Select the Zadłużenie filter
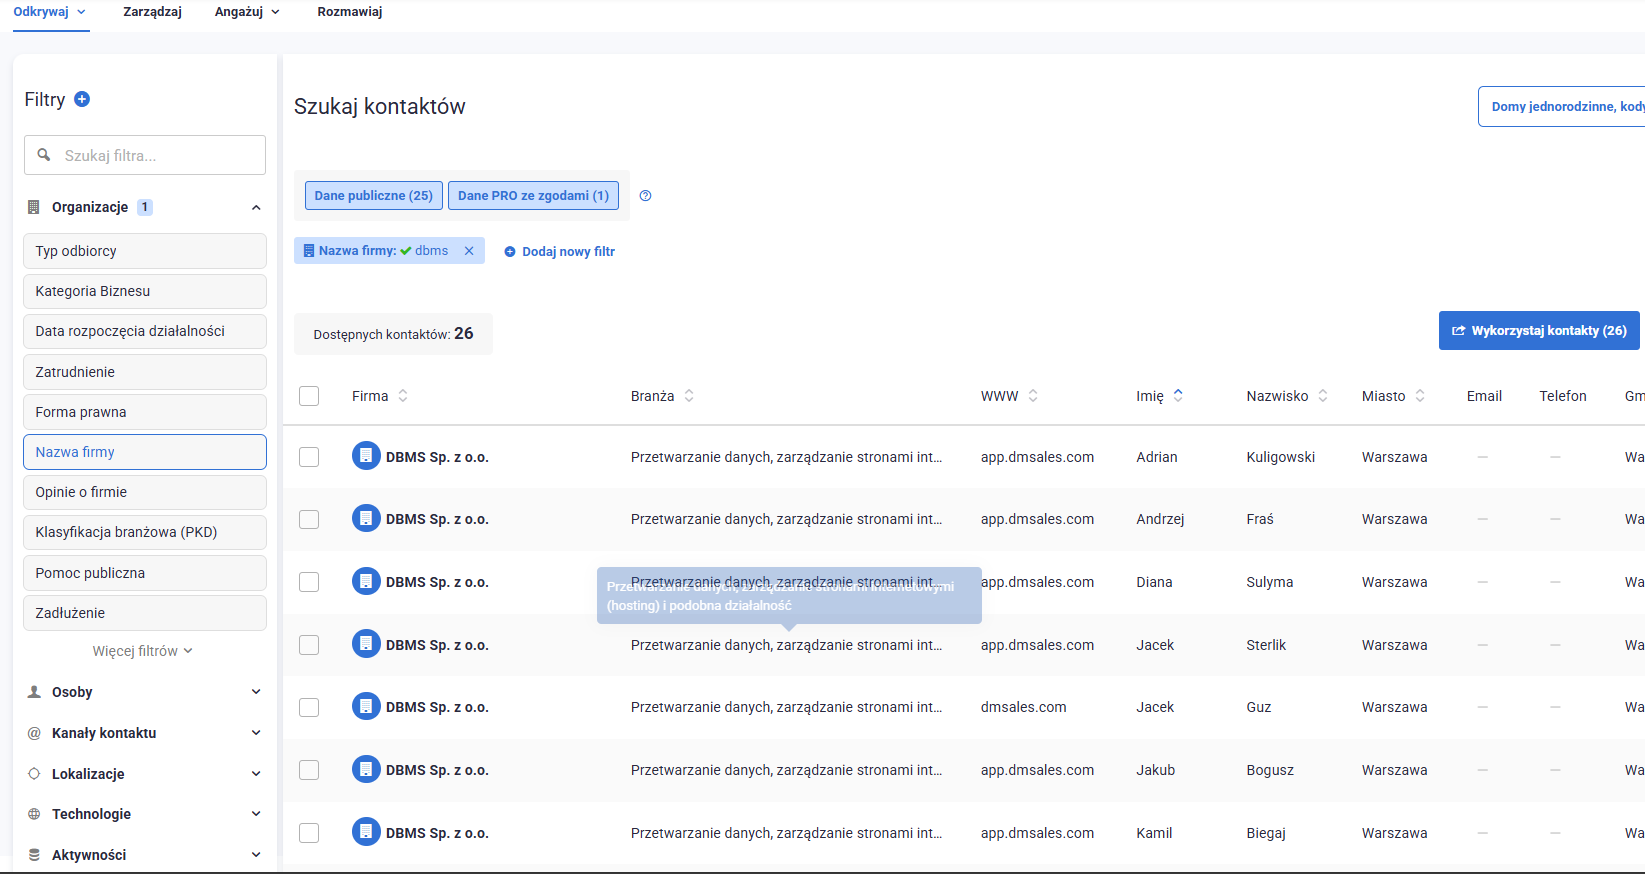 point(145,613)
